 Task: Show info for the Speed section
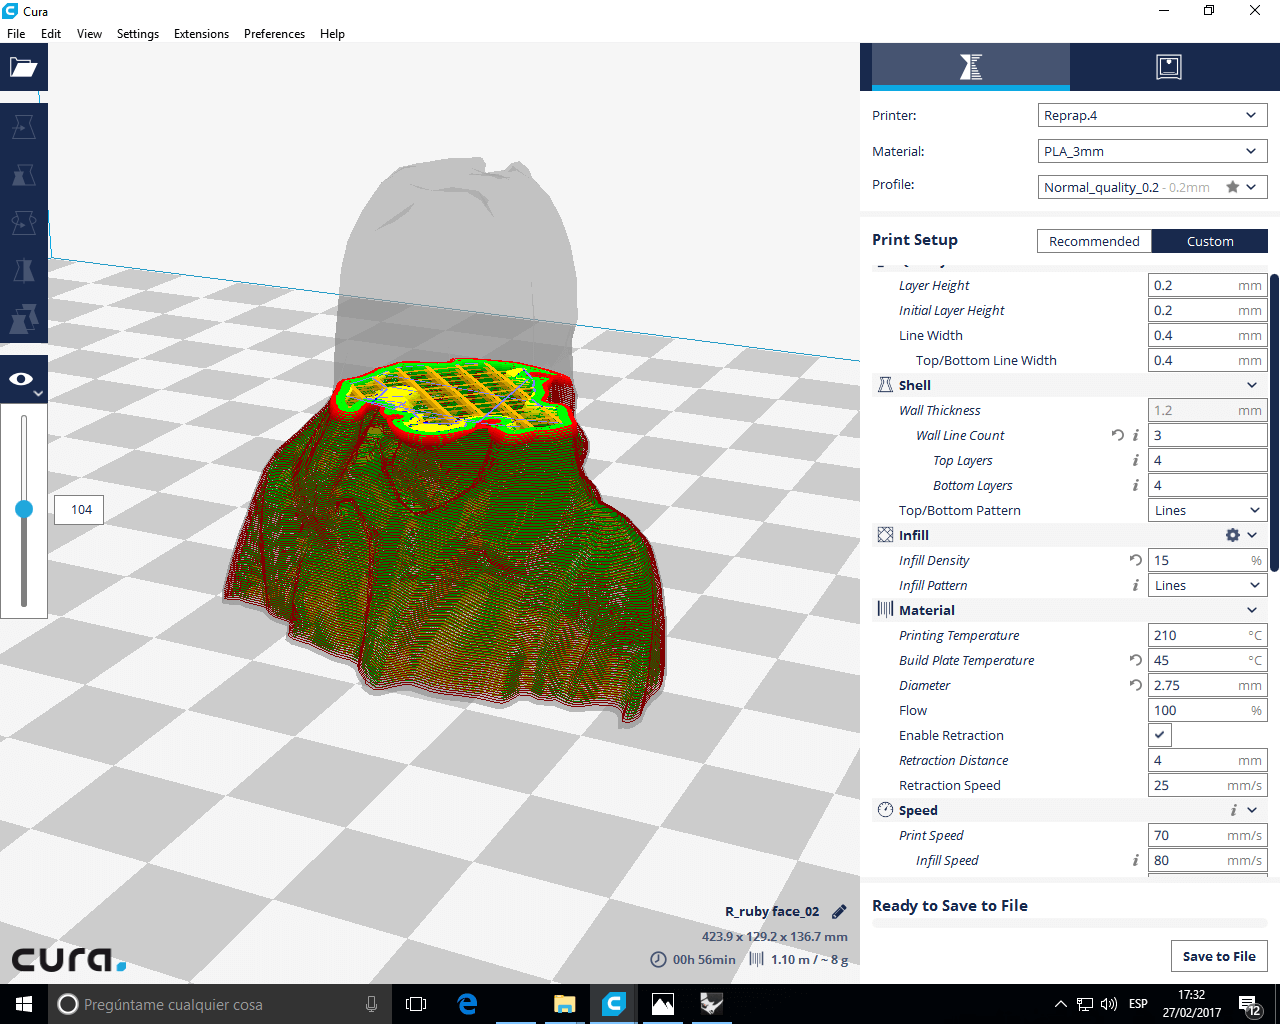point(1234,810)
